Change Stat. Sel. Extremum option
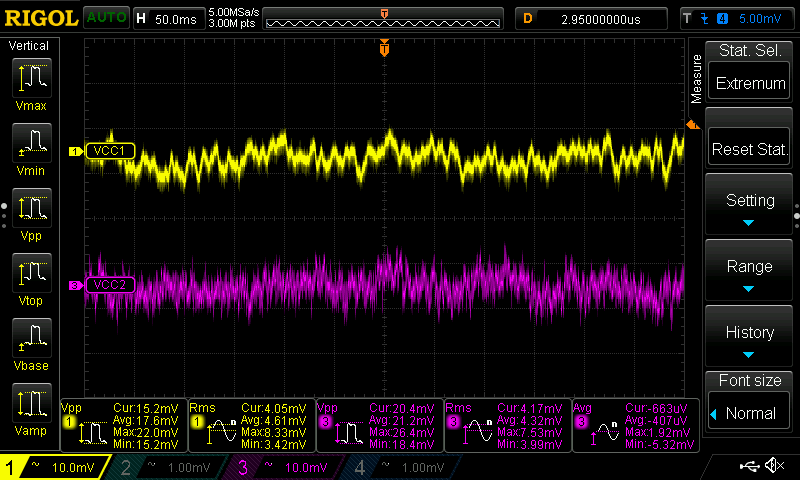 749,82
